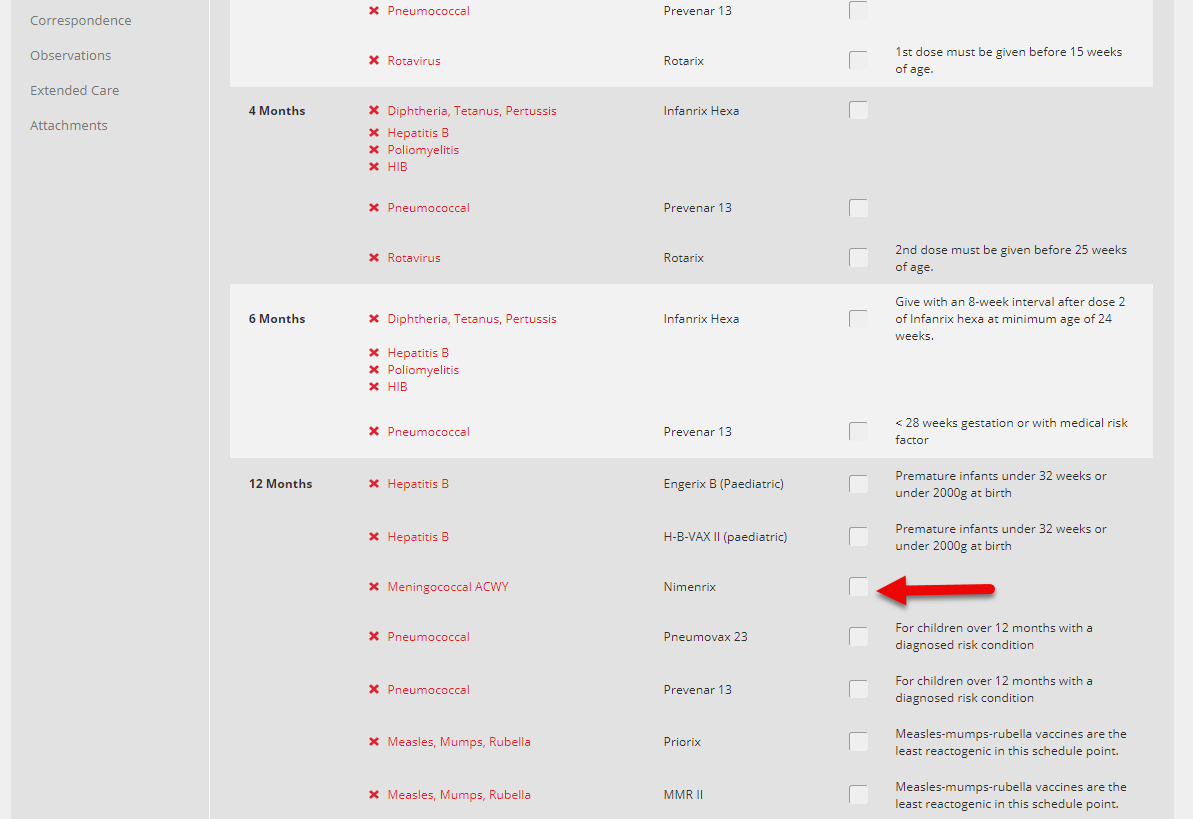Open Priorix Measles, Mumps, Rubella link
Viewport: 1193px width, 819px height.
click(x=459, y=742)
